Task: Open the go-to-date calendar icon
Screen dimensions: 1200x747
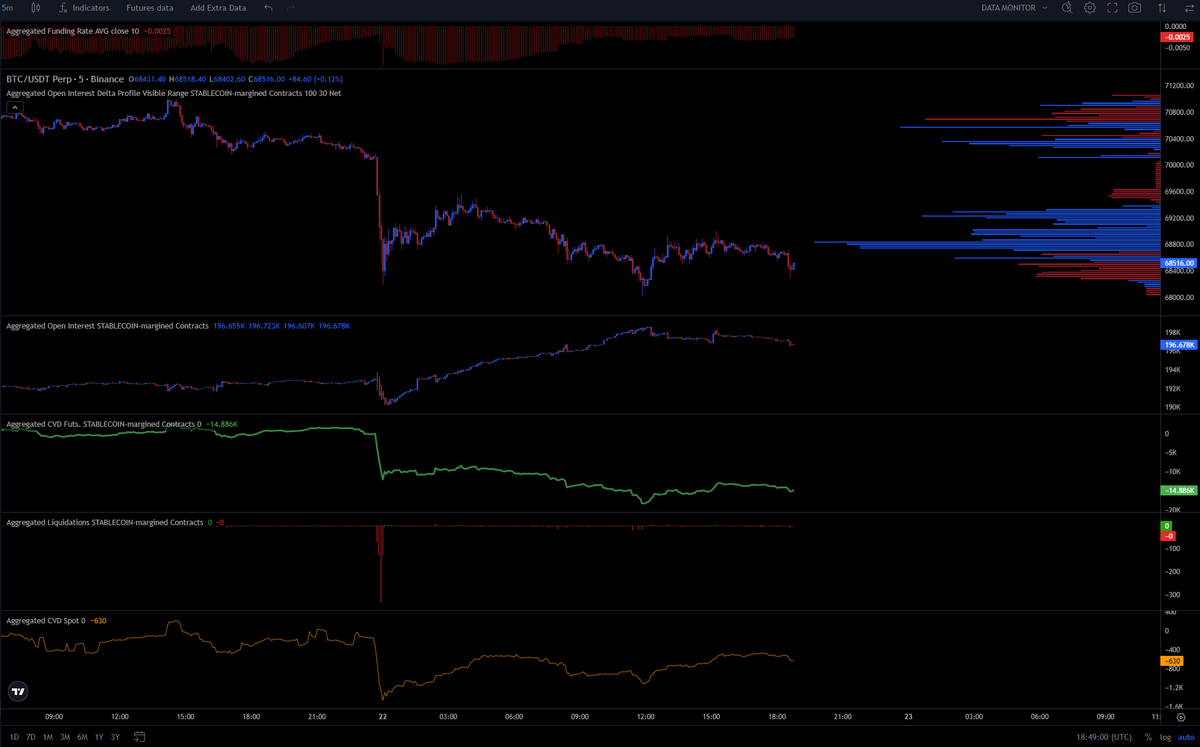Action: [x=139, y=737]
